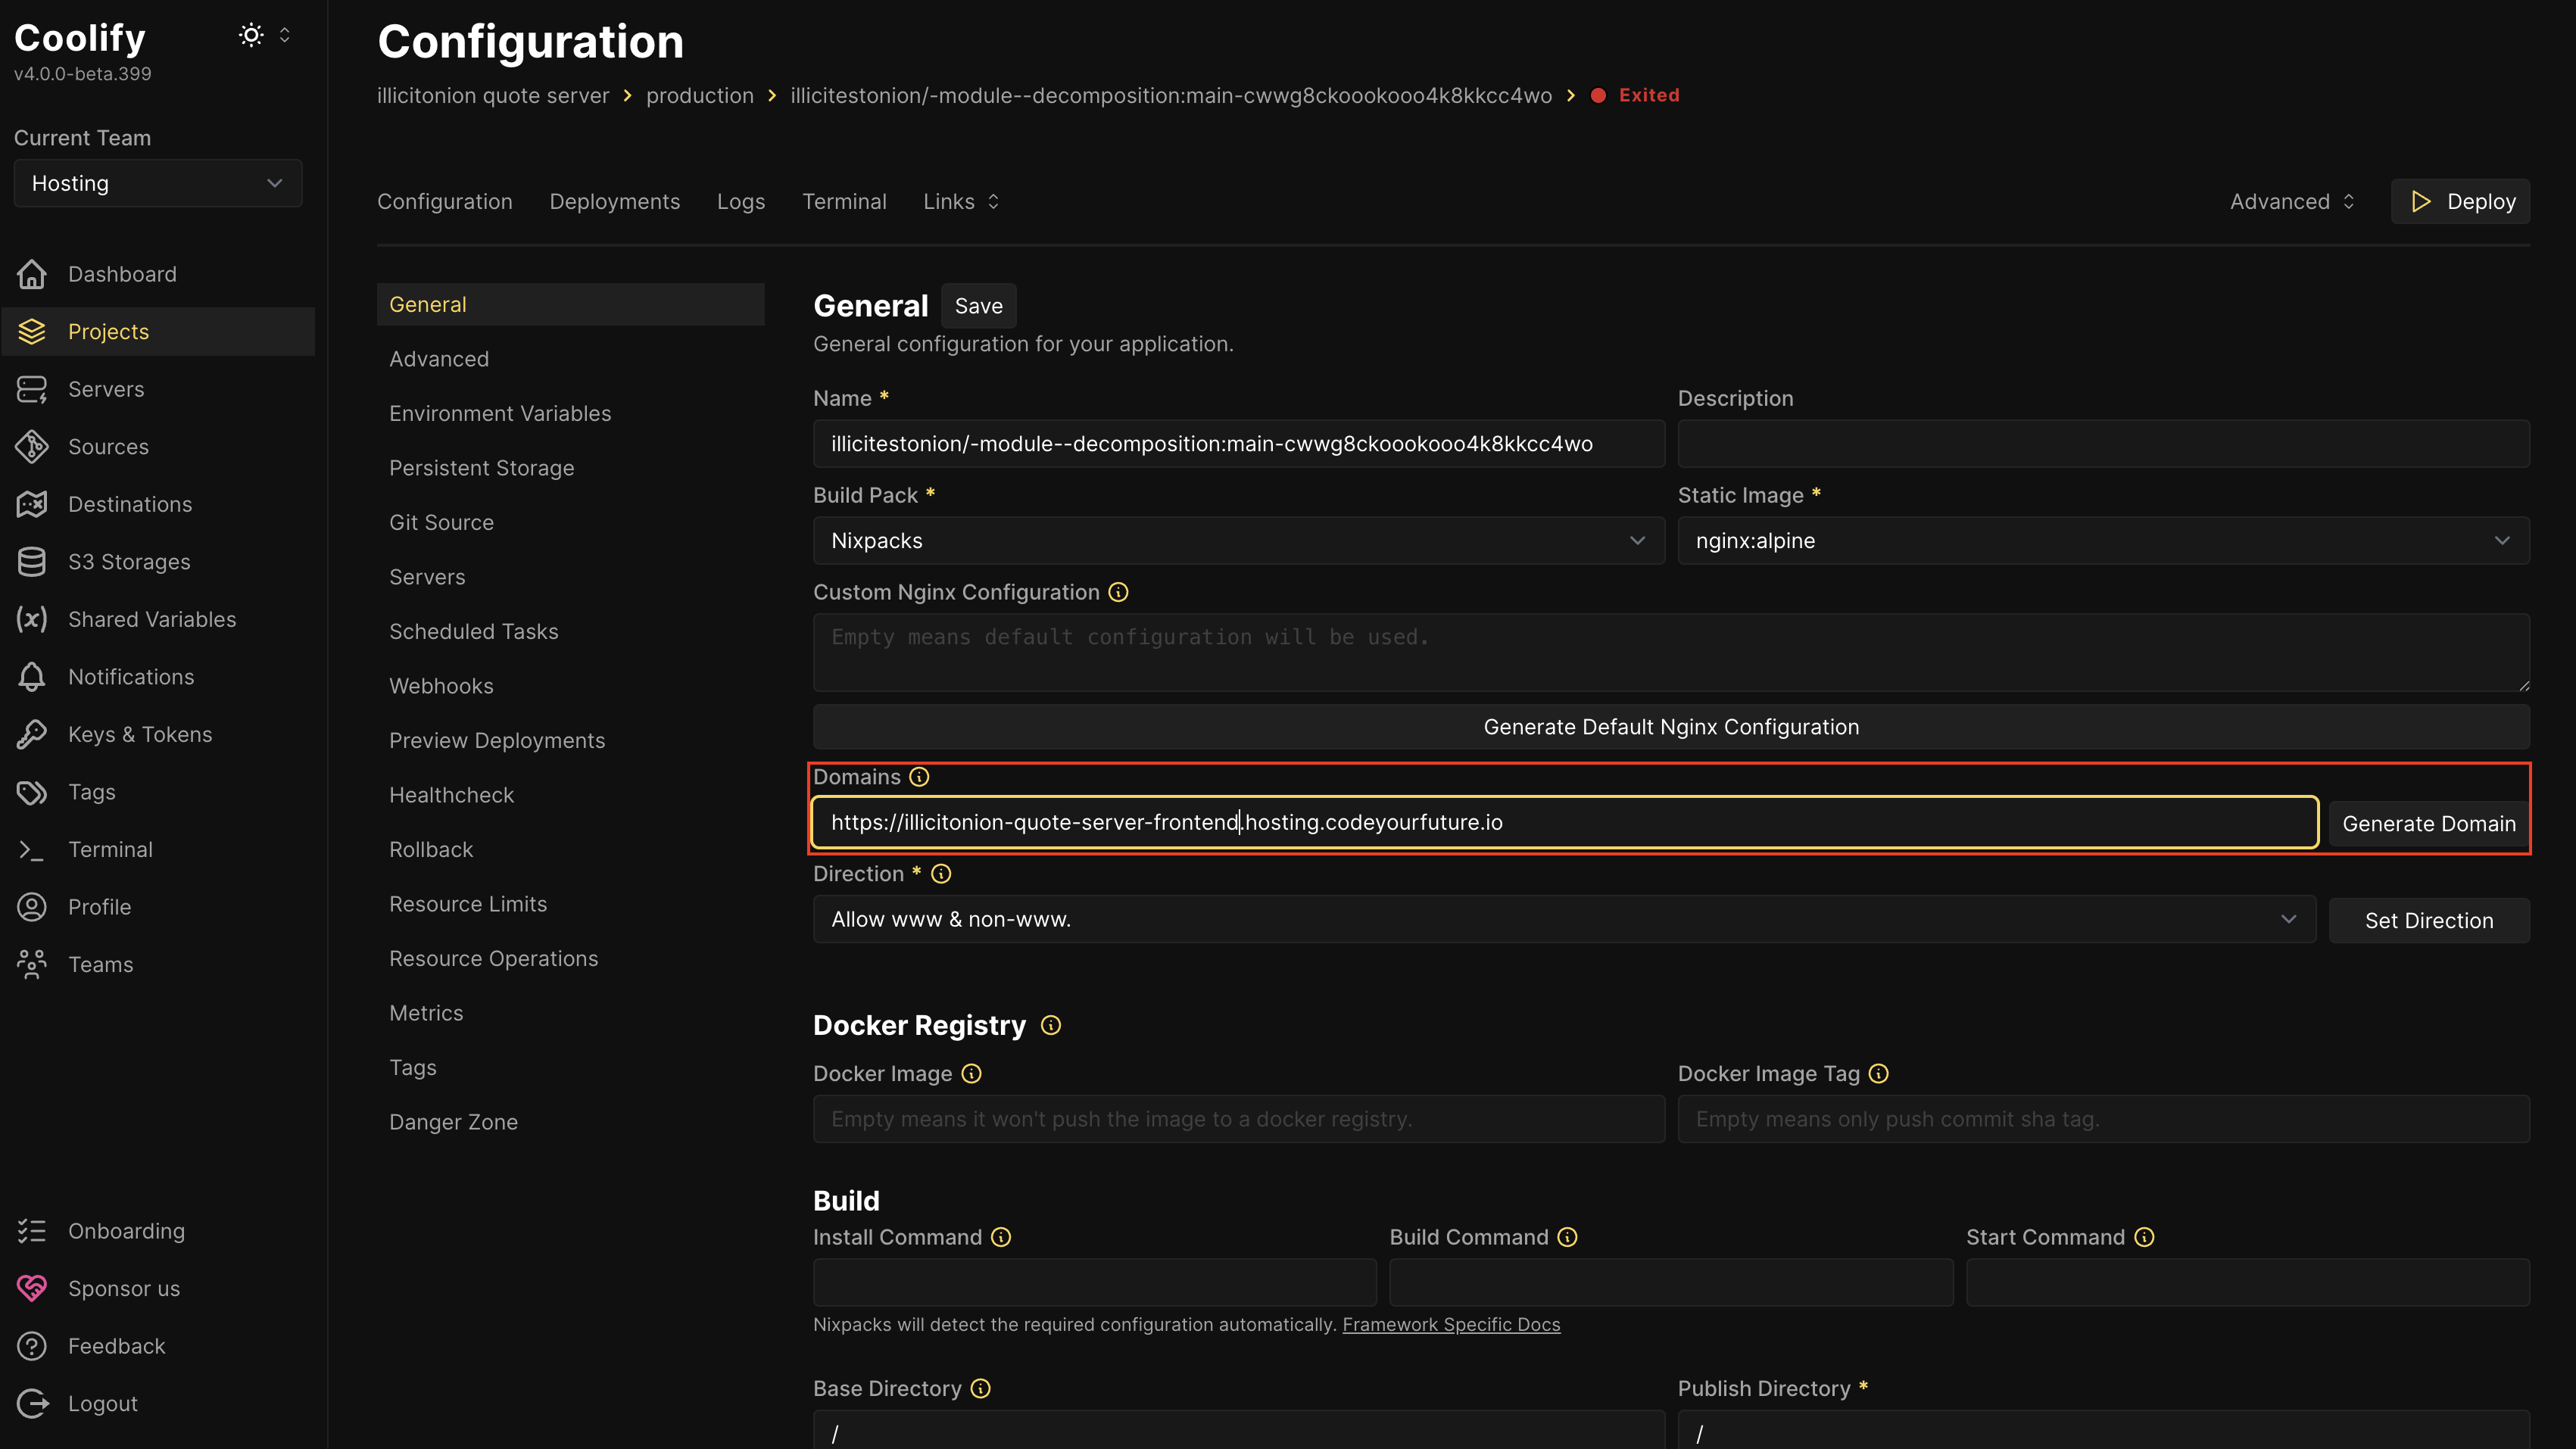
Task: Click the Dashboard house icon
Action: 32,274
